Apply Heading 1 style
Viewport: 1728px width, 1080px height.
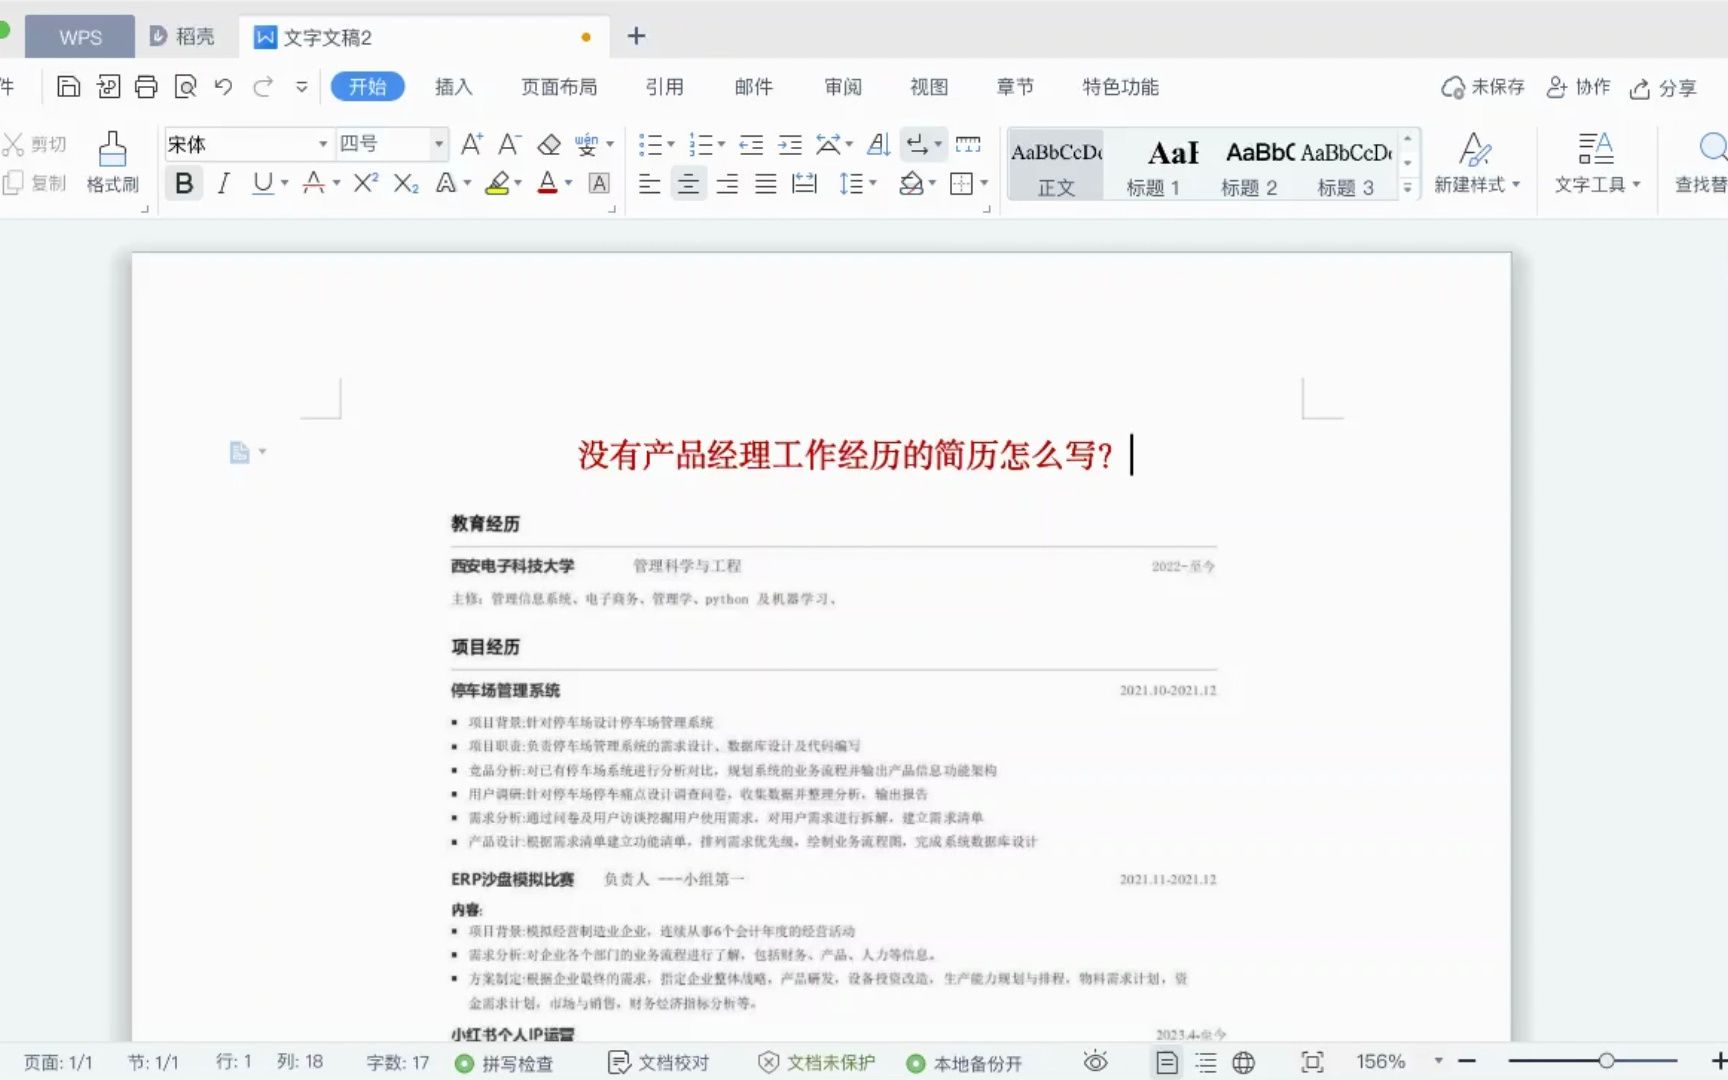coord(1154,165)
